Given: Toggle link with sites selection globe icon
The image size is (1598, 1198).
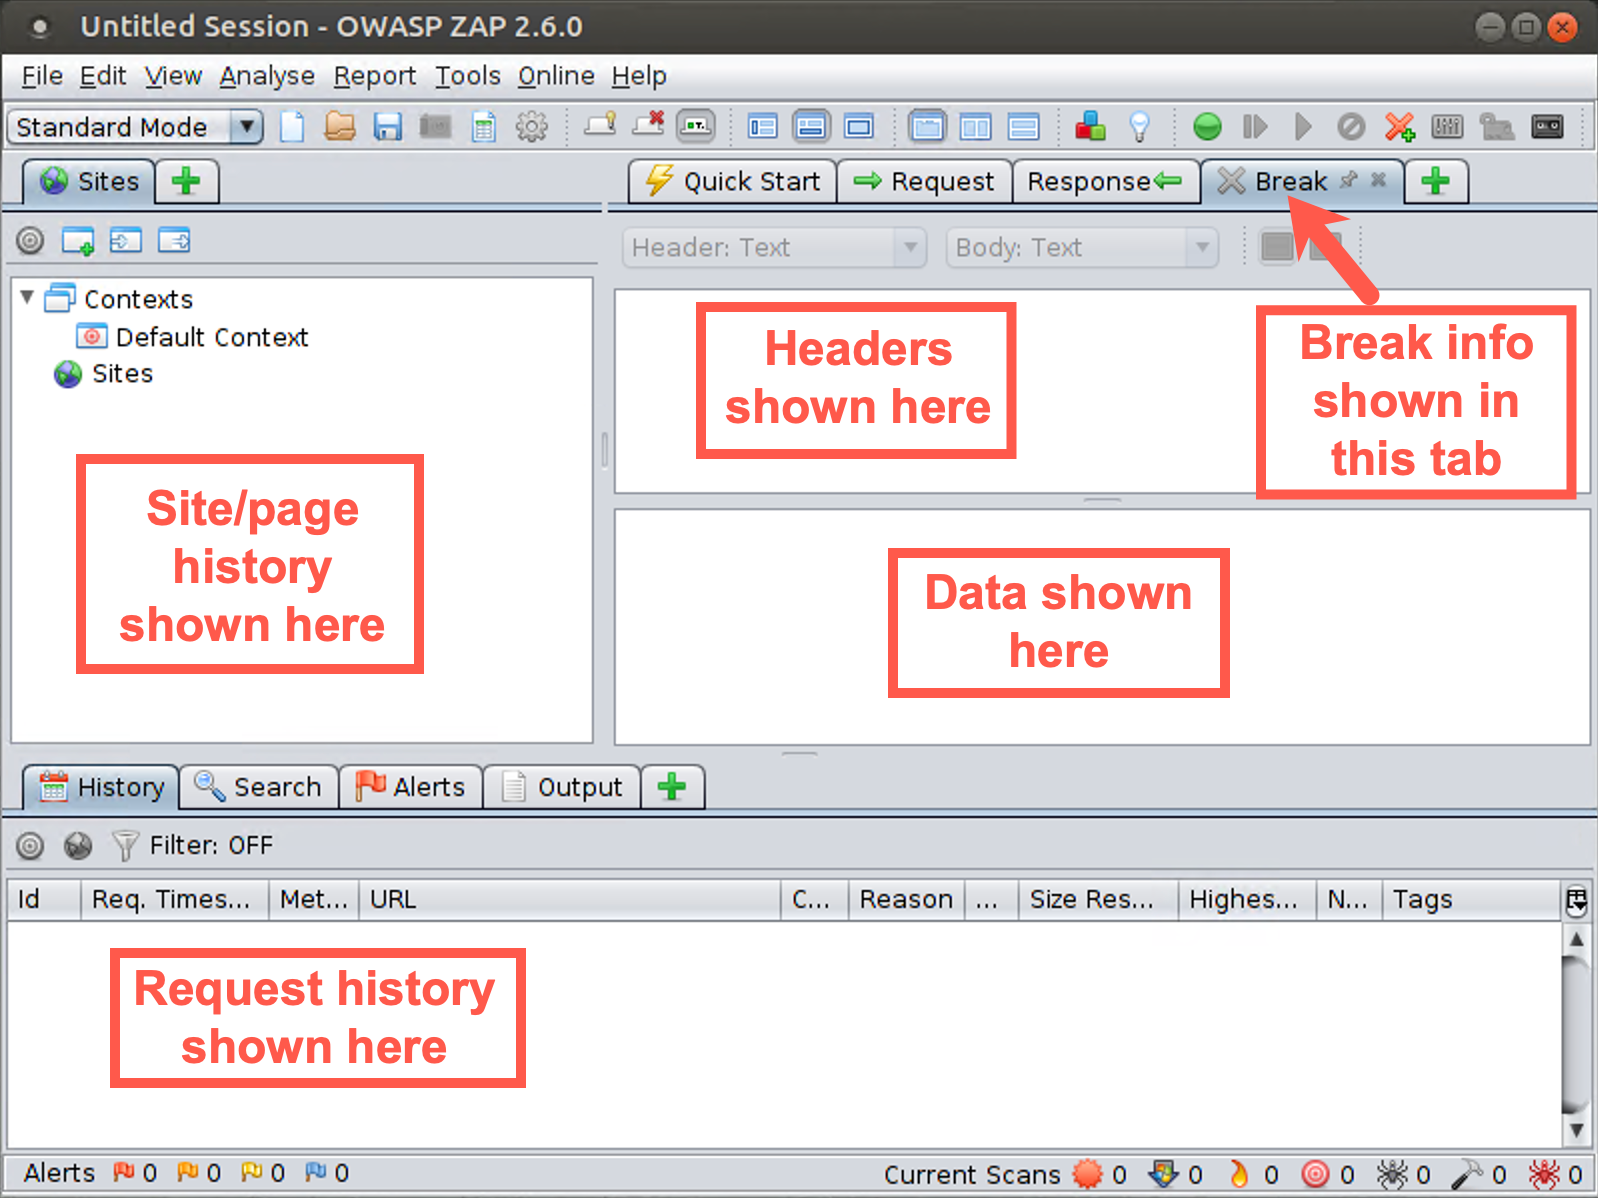Looking at the screenshot, I should tap(78, 846).
